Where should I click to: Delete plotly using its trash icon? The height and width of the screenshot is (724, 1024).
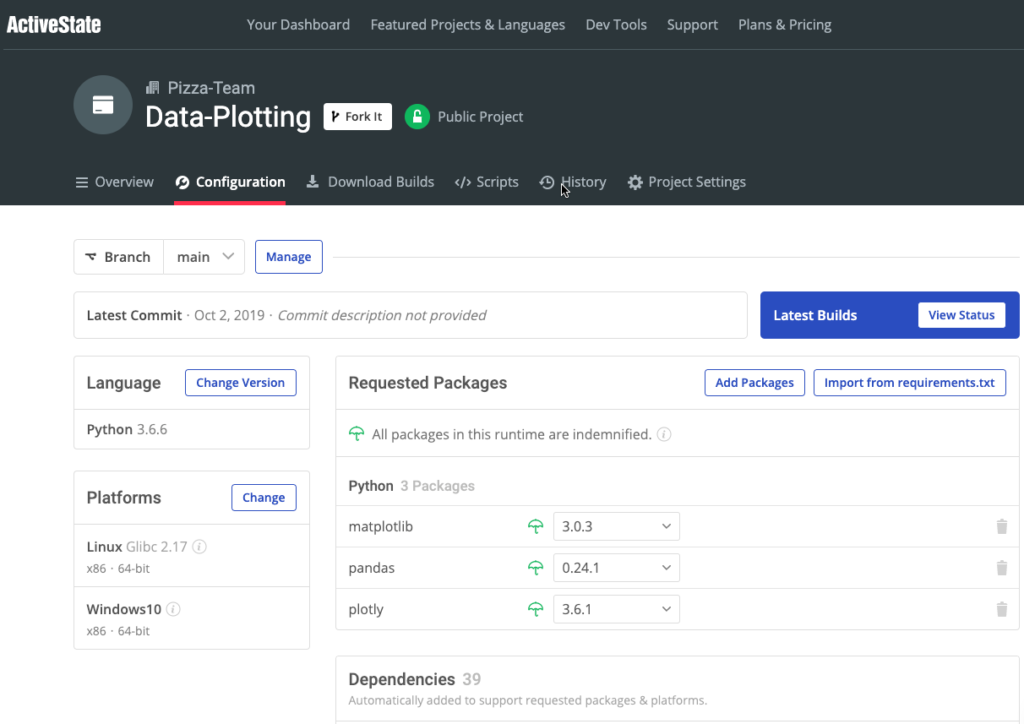click(1001, 609)
